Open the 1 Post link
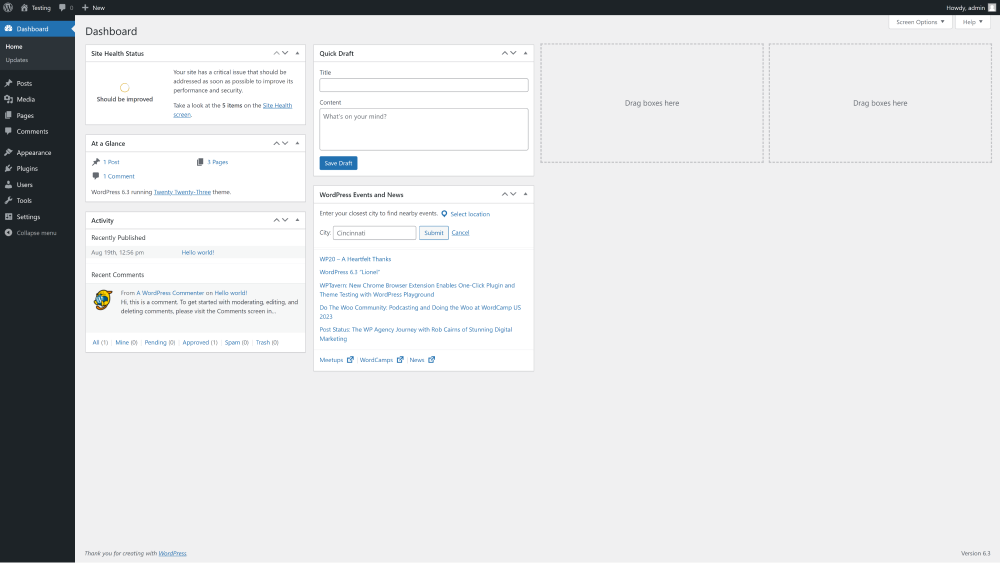Viewport: 1000px width, 563px height. (x=112, y=162)
